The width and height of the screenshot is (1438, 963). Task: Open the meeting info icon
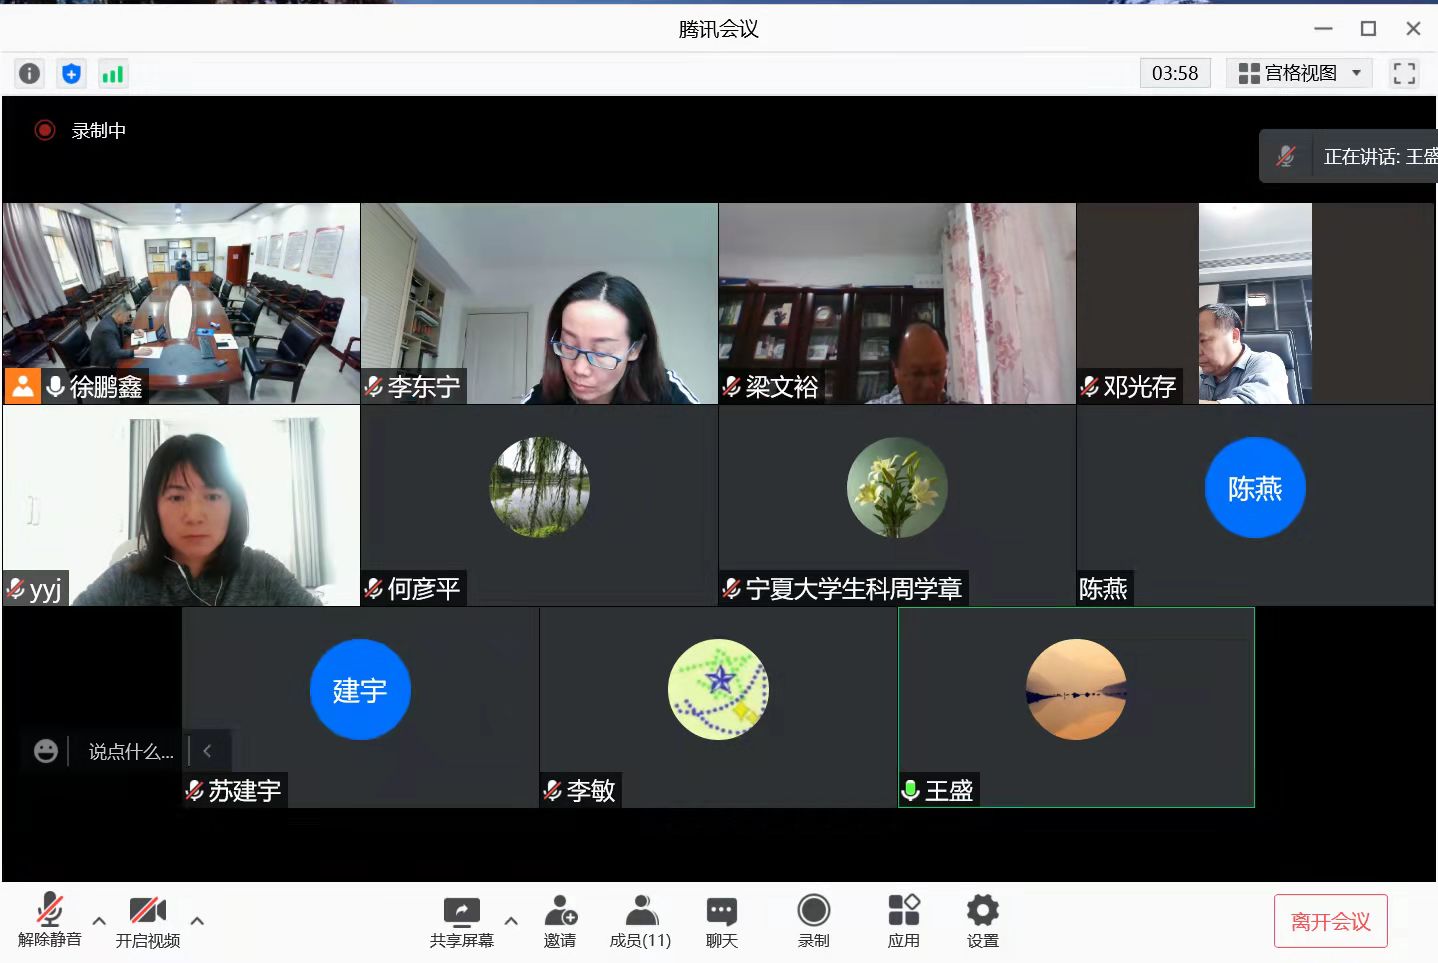tap(30, 73)
